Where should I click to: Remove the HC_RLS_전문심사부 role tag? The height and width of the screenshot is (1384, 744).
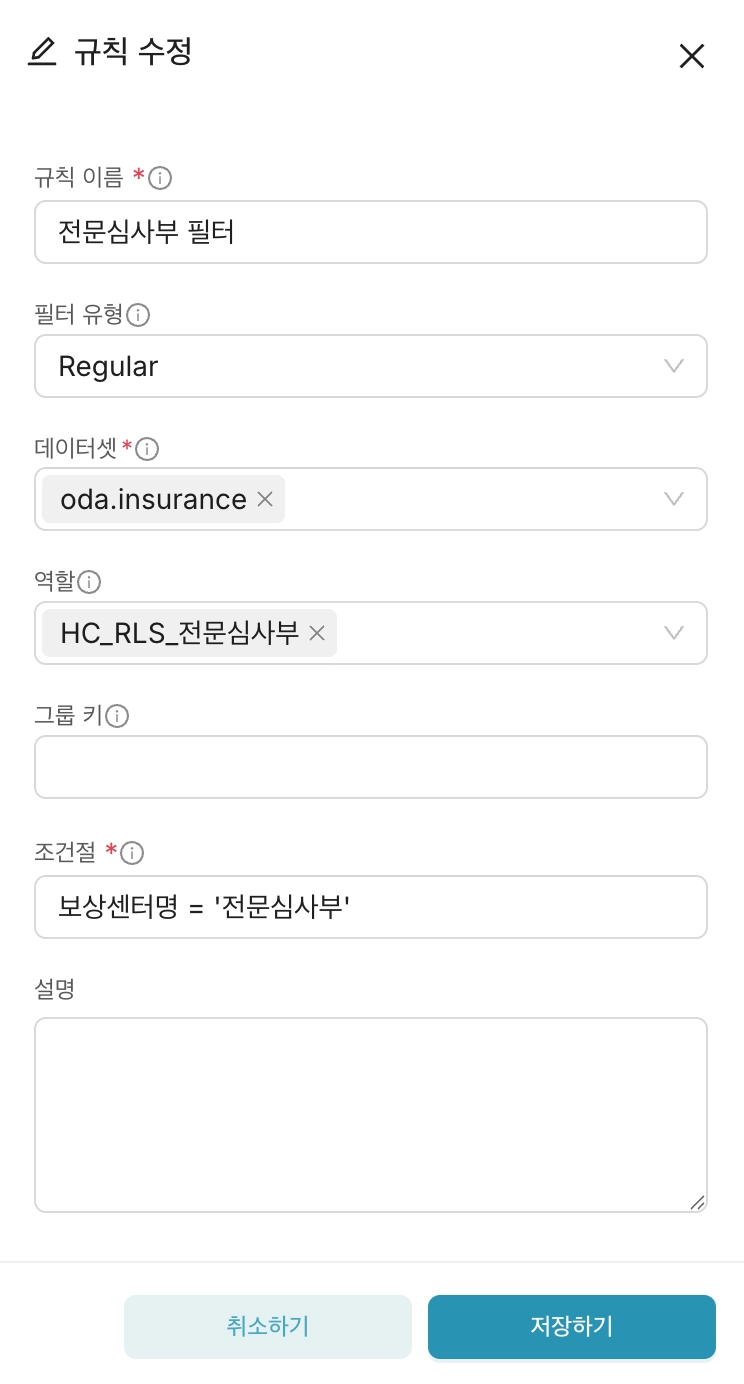click(317, 633)
